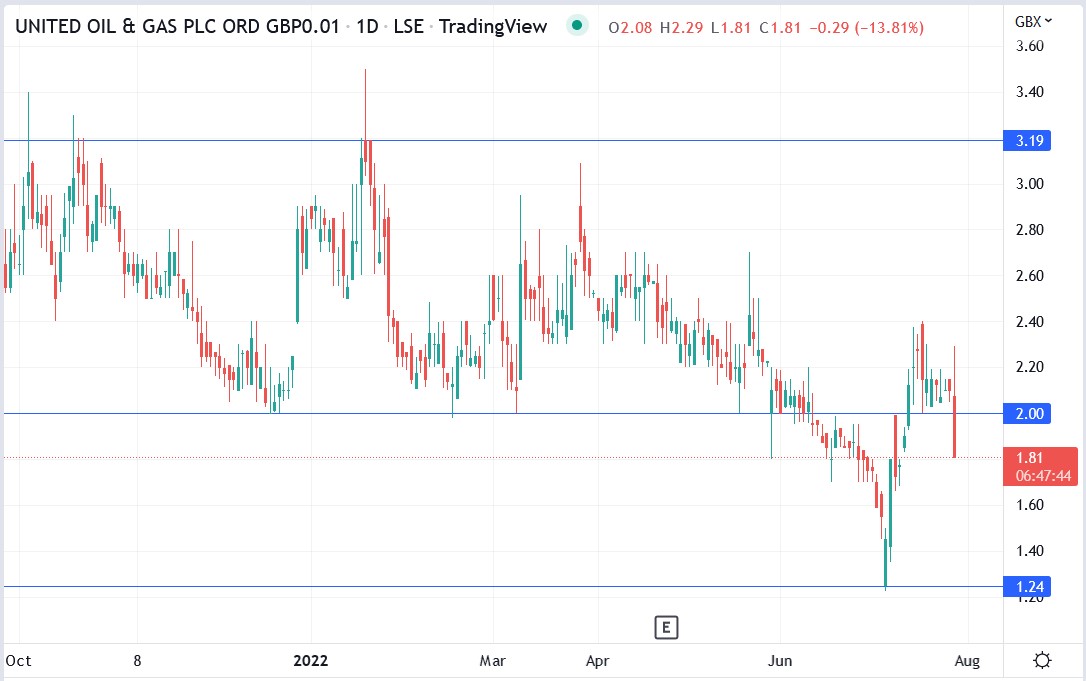Image resolution: width=1086 pixels, height=681 pixels.
Task: Click the 2.20 price axis value
Action: coord(1030,367)
